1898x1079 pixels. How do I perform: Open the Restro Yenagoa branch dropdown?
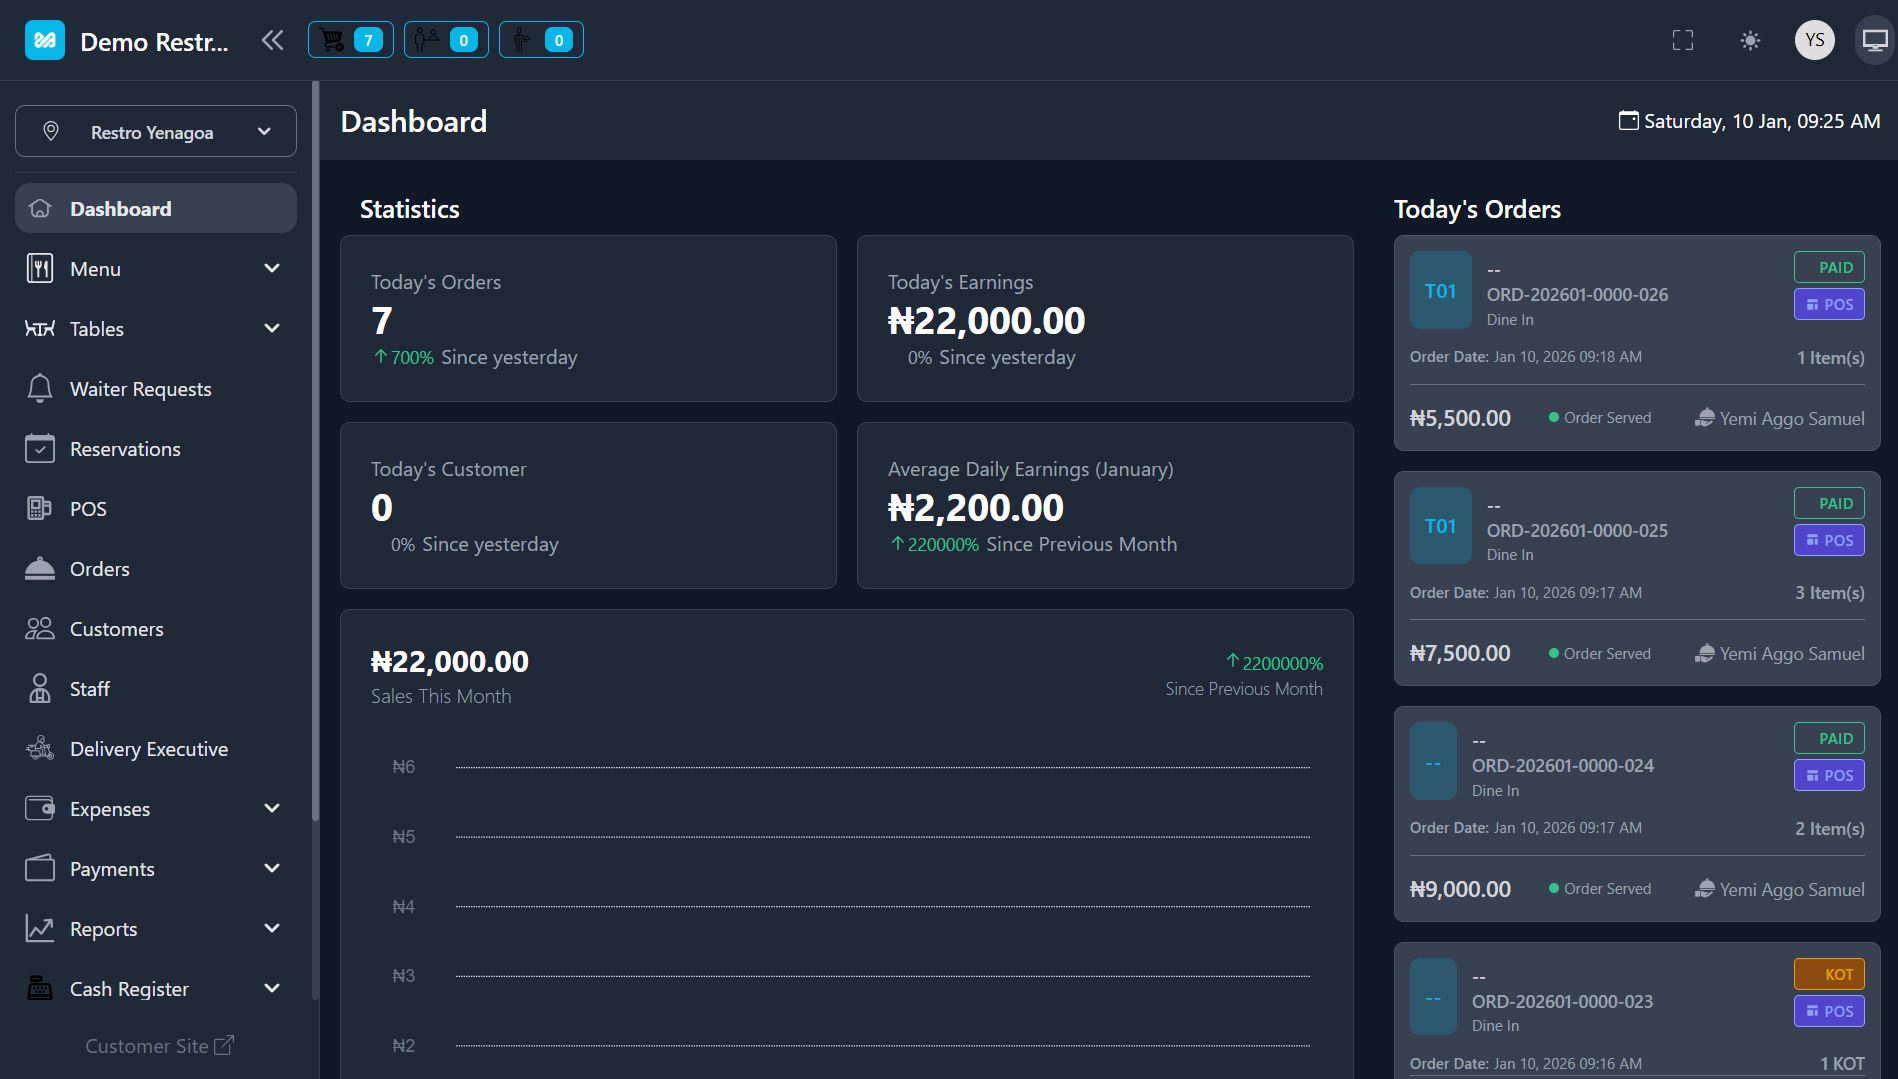point(156,132)
